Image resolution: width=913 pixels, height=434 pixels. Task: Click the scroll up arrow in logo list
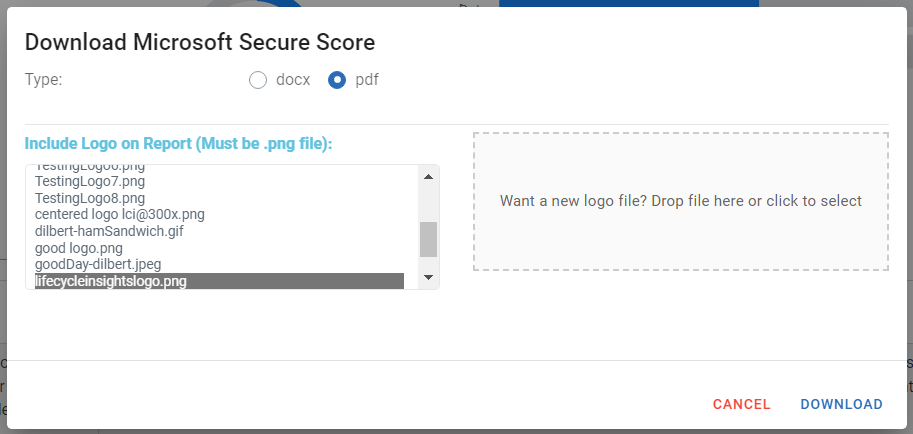429,177
